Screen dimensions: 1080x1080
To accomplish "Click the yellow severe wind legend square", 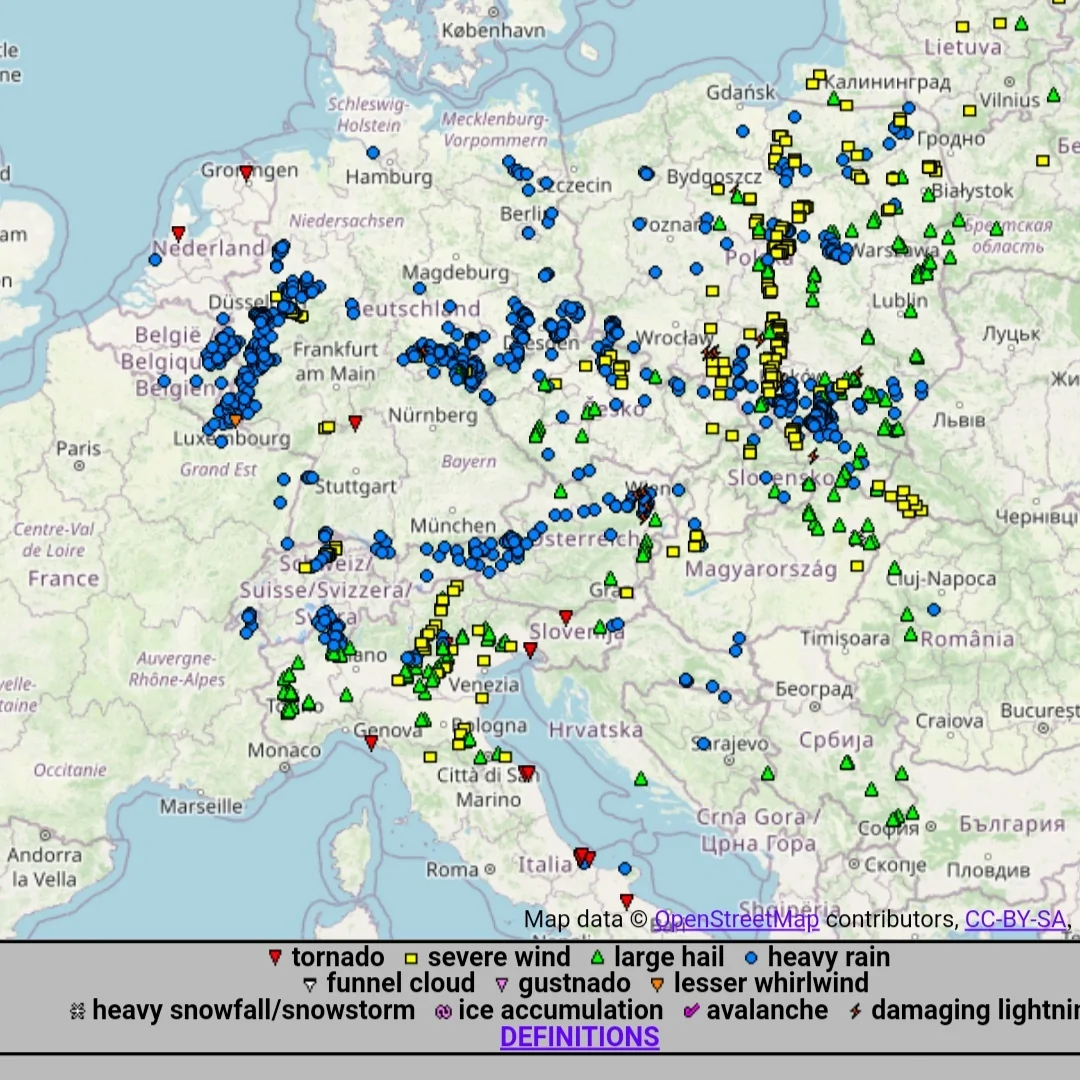I will [x=411, y=958].
